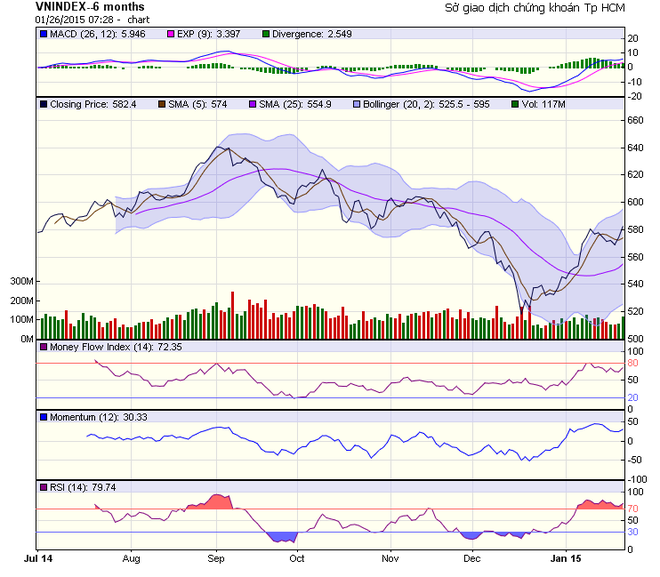This screenshot has width=660, height=577.
Task: Select the Closing Price legend marker
Action: (43, 103)
